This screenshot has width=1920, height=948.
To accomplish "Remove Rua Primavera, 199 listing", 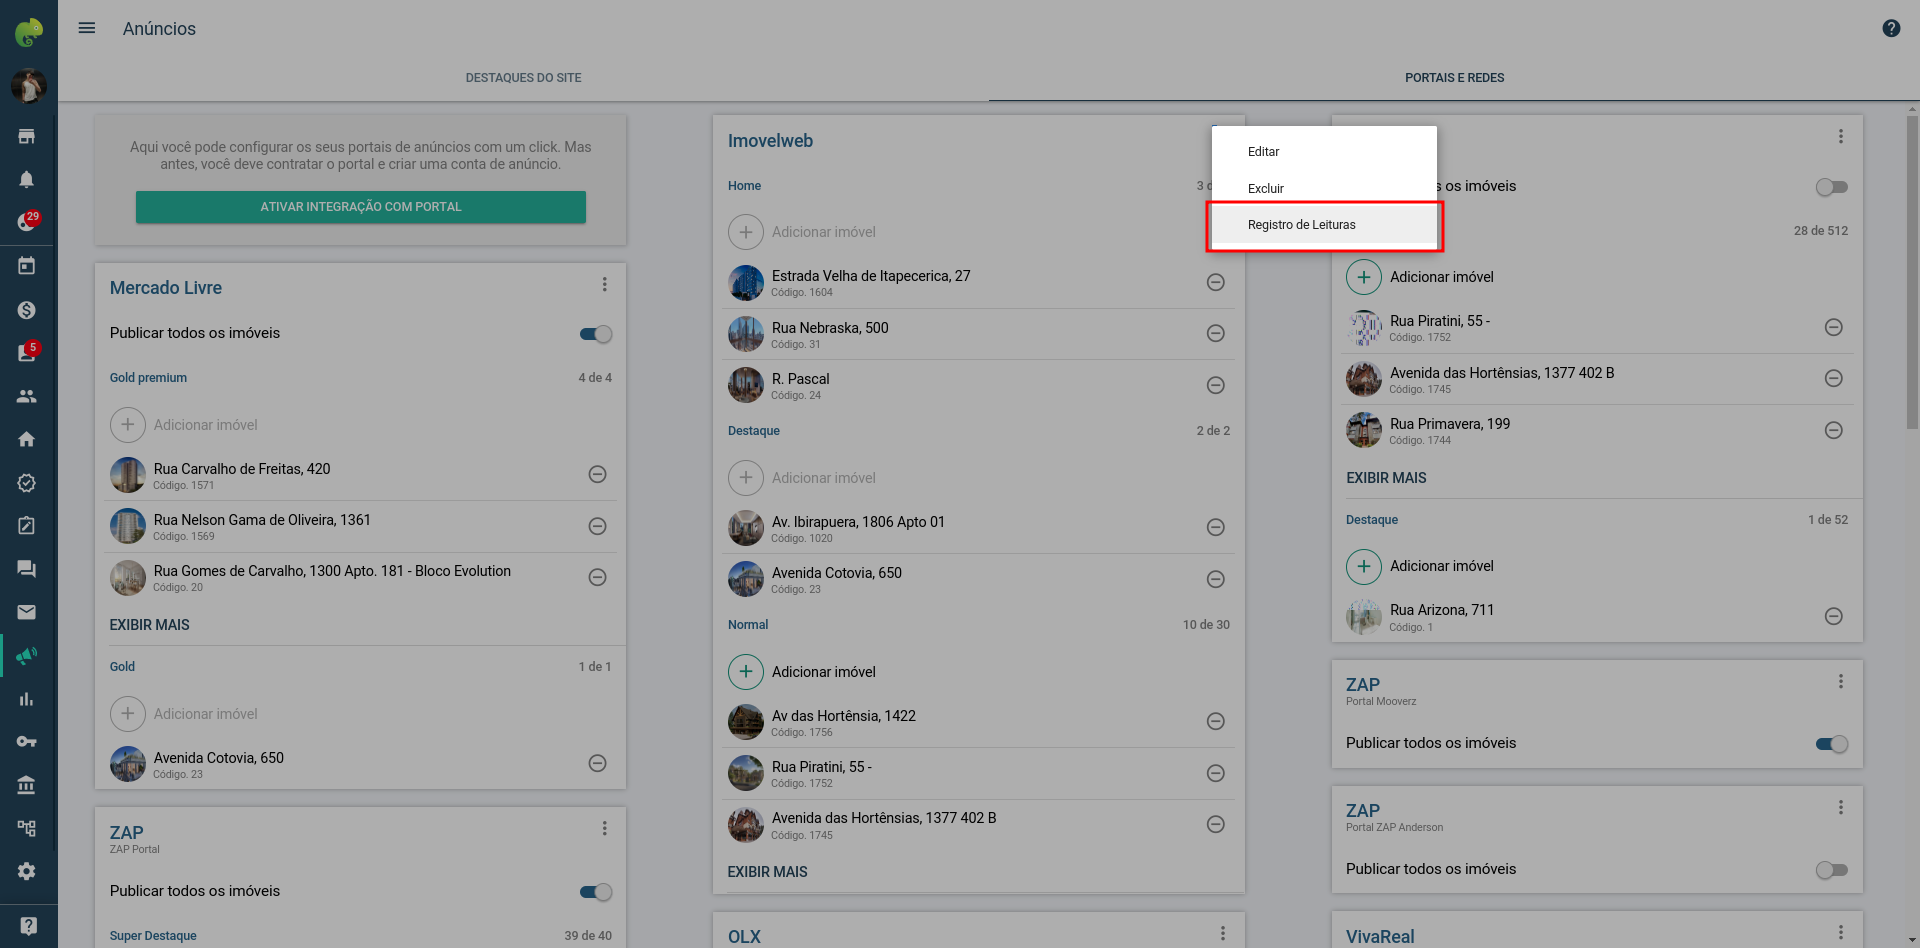I will tap(1833, 430).
